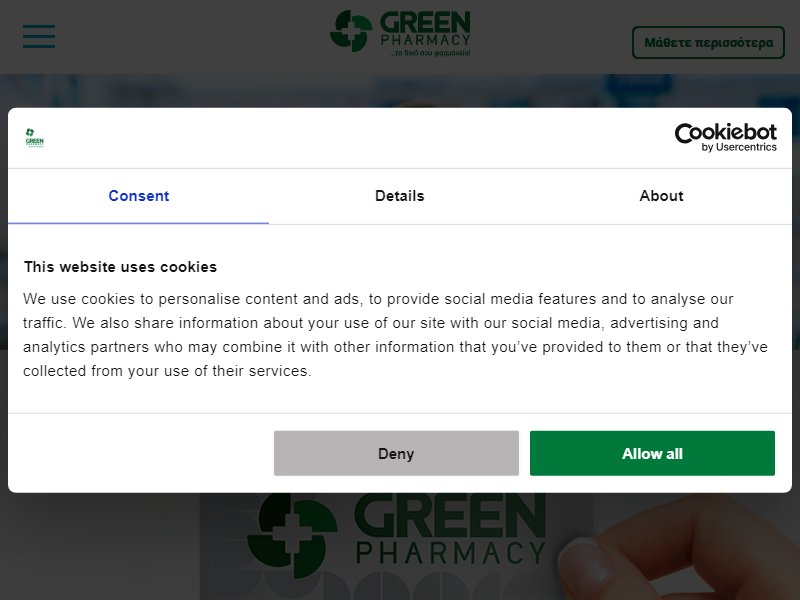The width and height of the screenshot is (800, 600).
Task: Click the Allow all button
Action: 652,453
